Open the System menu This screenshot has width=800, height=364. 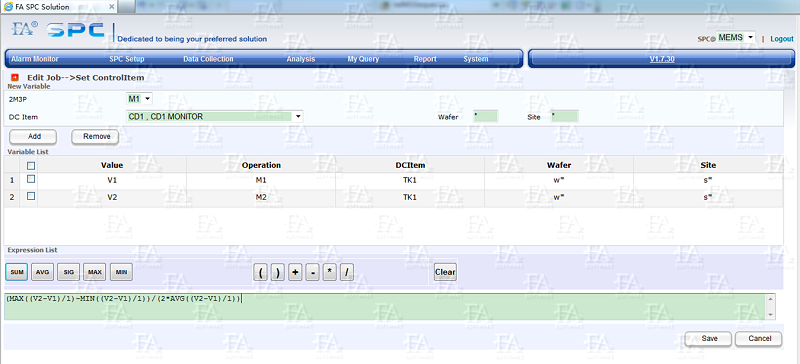[x=476, y=59]
